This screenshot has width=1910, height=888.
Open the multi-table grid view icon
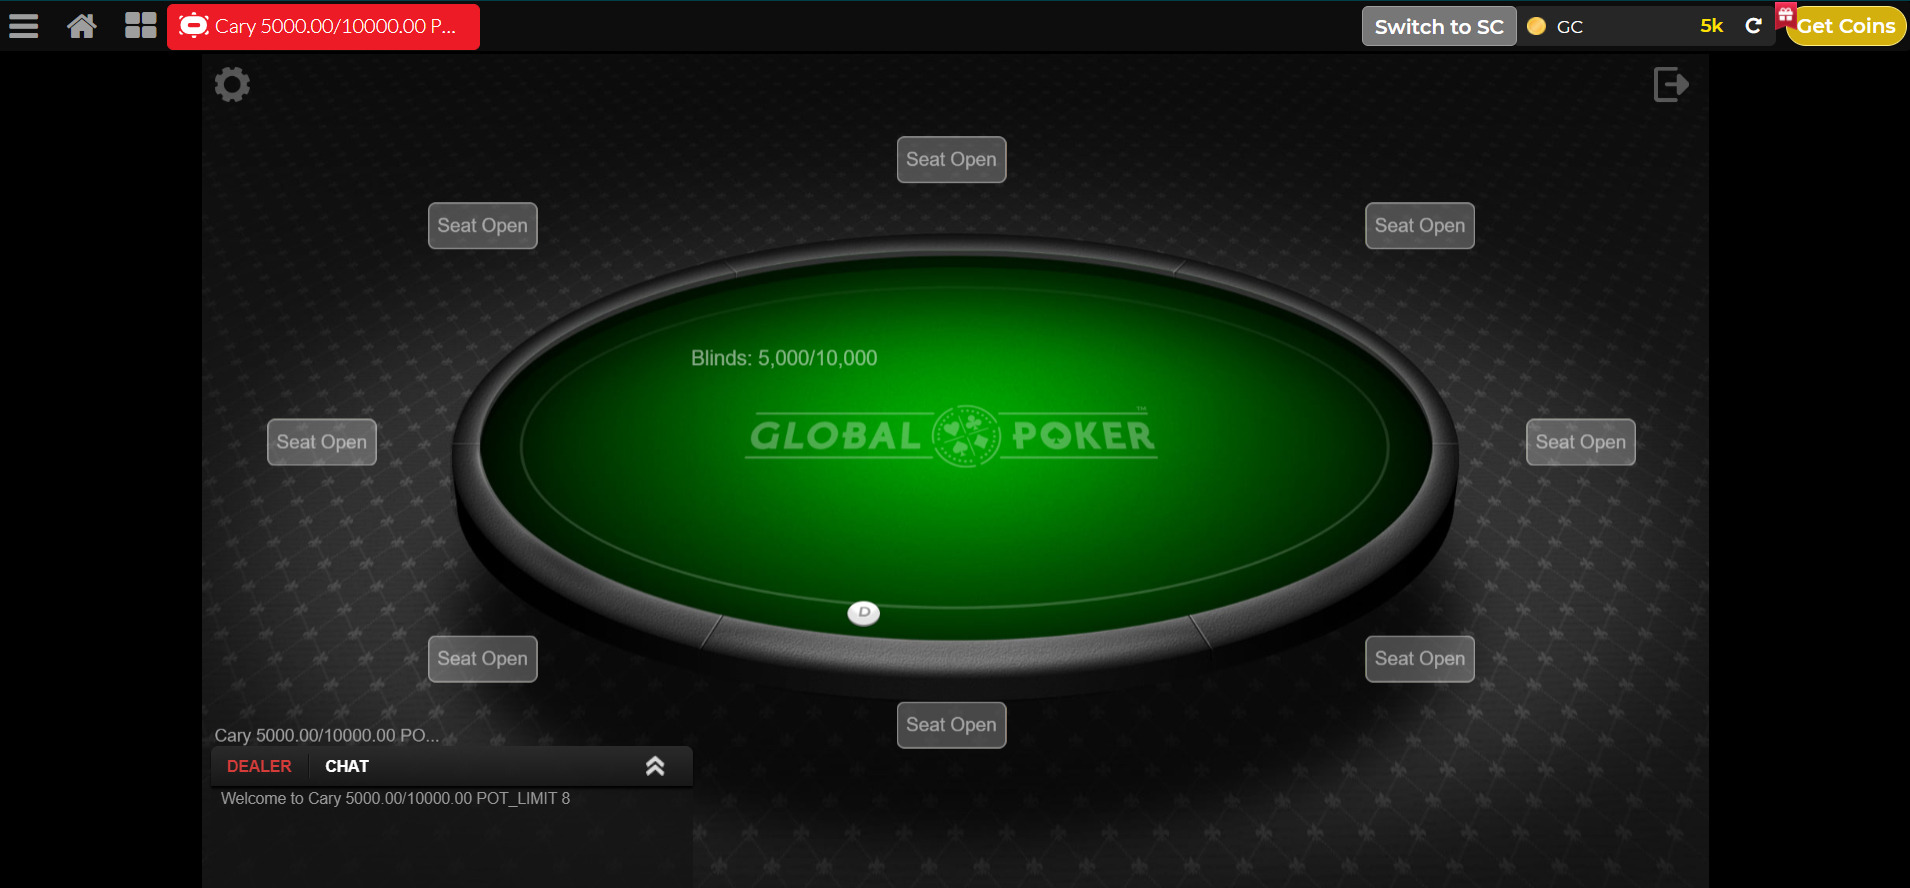point(141,26)
